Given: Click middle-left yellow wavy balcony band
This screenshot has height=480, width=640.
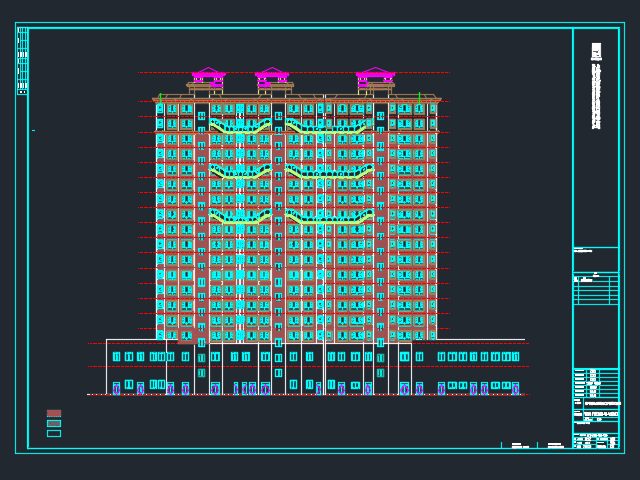Looking at the screenshot, I should tap(240, 172).
